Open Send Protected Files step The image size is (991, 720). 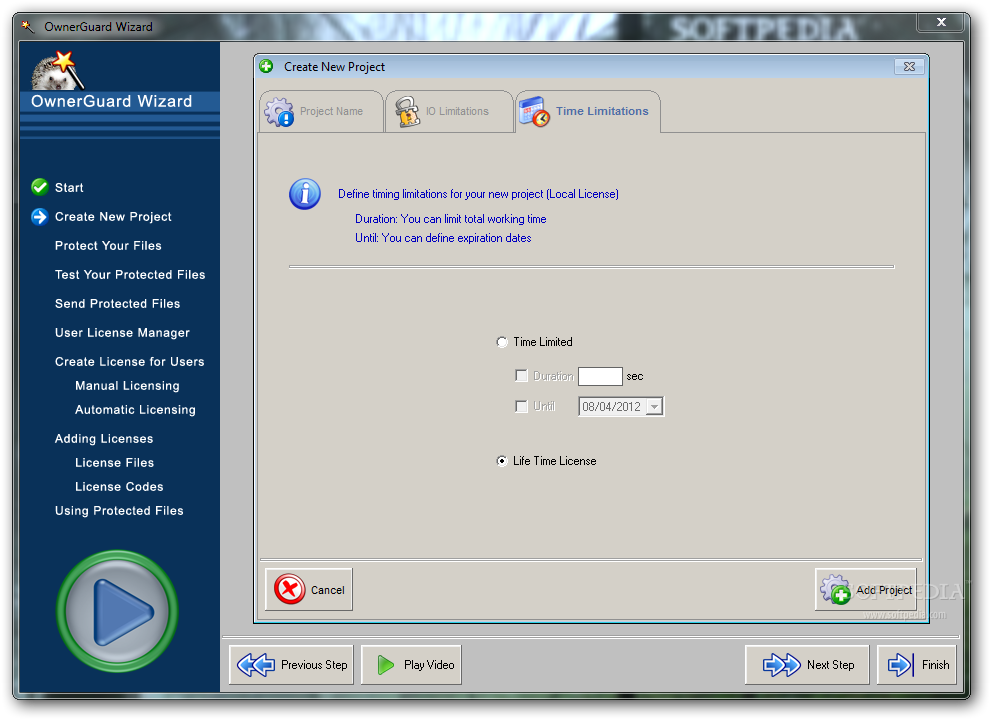pos(118,304)
